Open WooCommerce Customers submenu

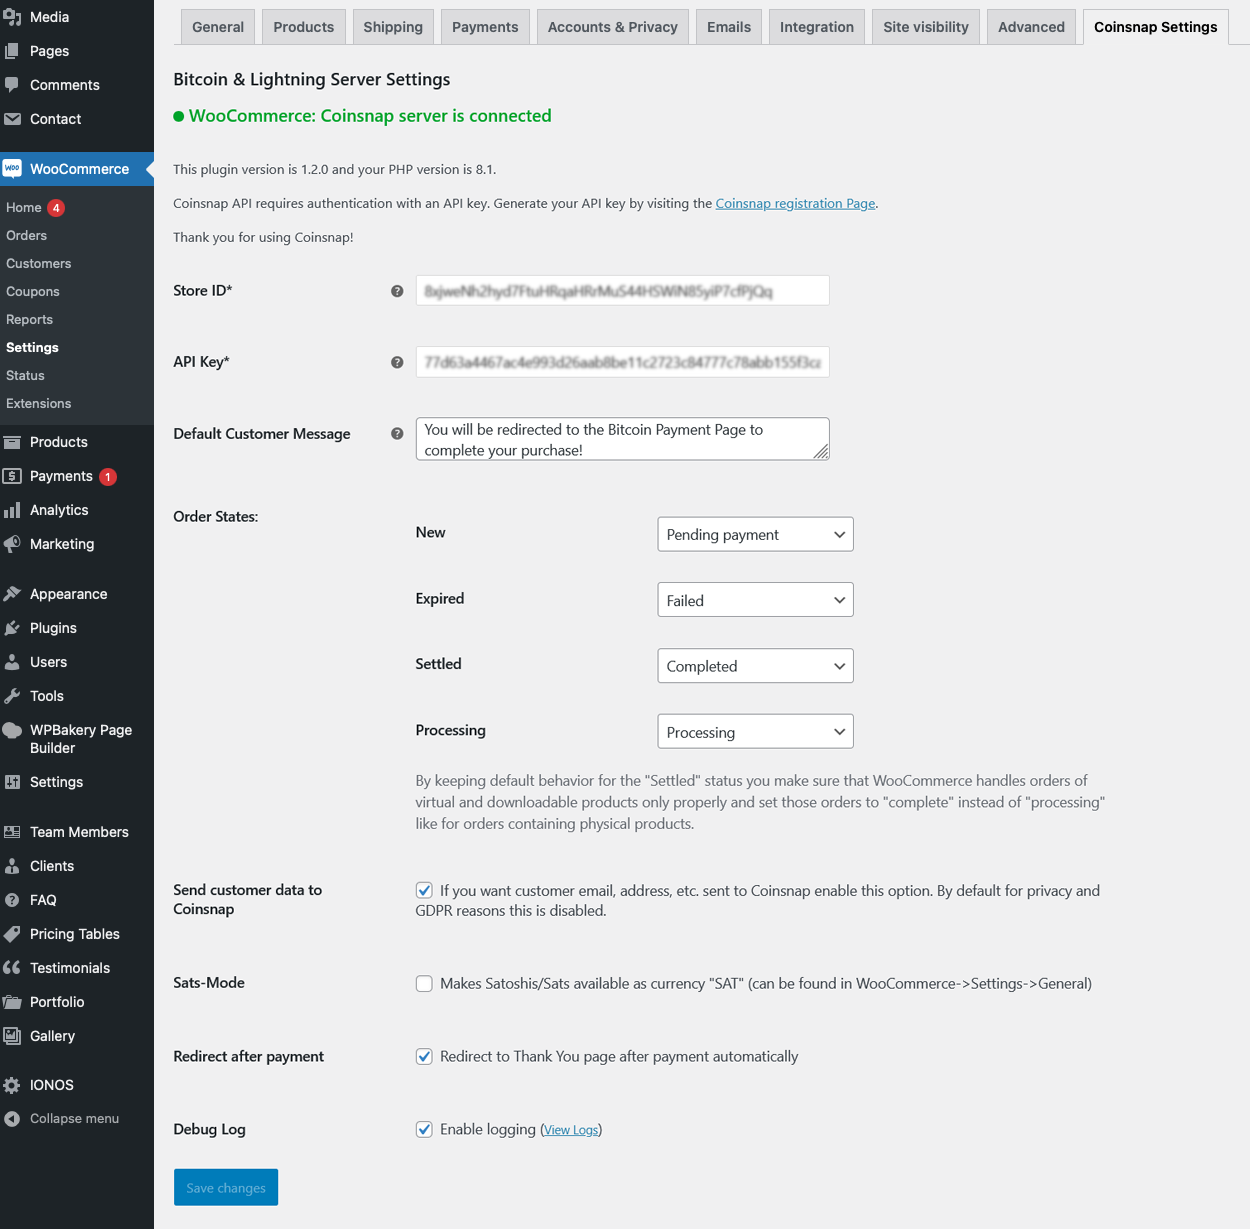39,264
